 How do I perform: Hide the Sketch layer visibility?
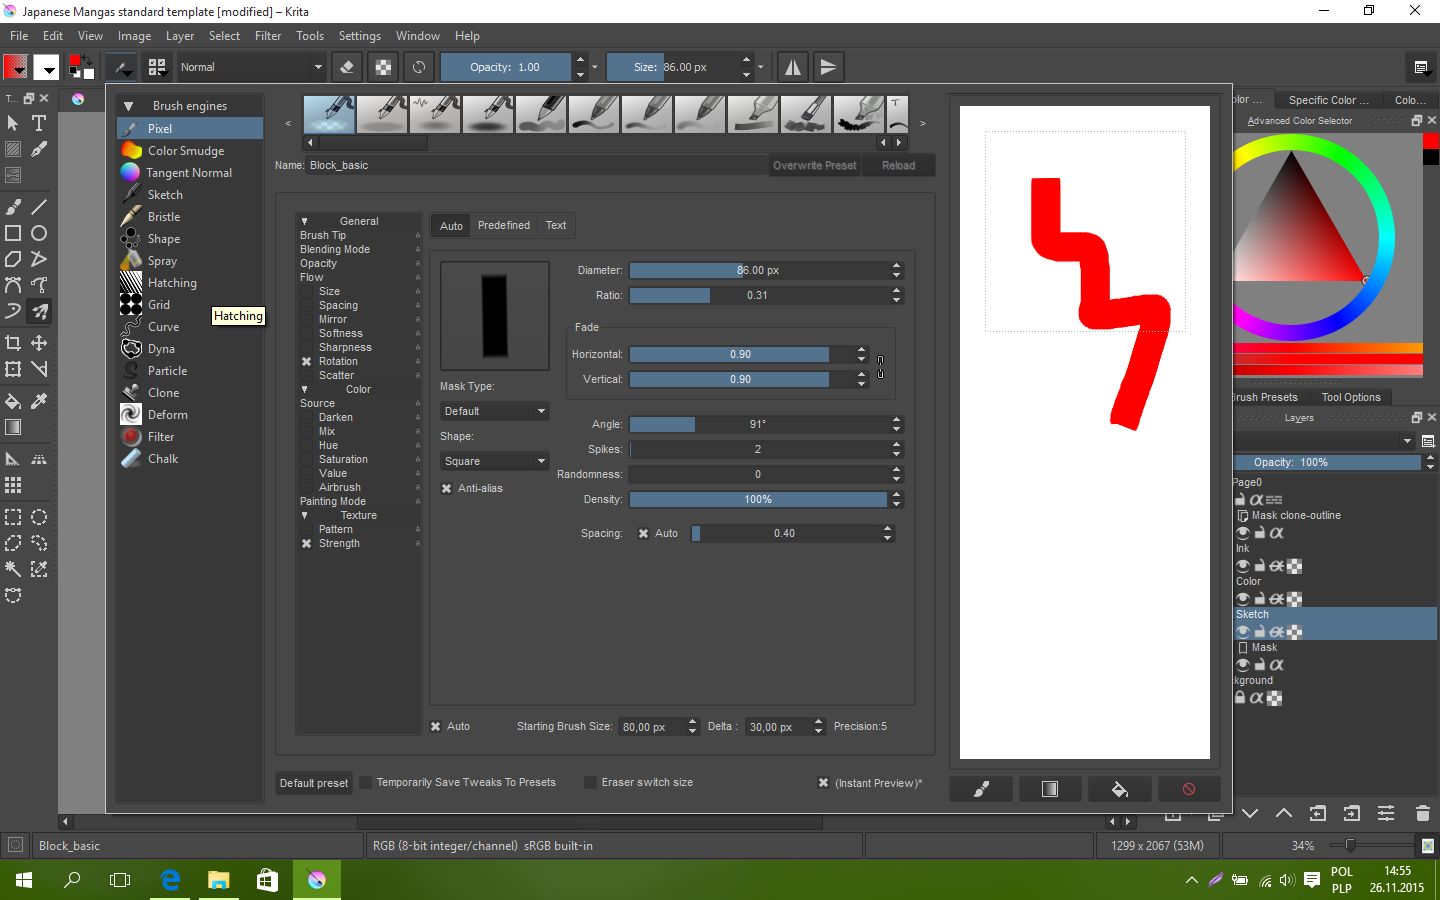1242,632
